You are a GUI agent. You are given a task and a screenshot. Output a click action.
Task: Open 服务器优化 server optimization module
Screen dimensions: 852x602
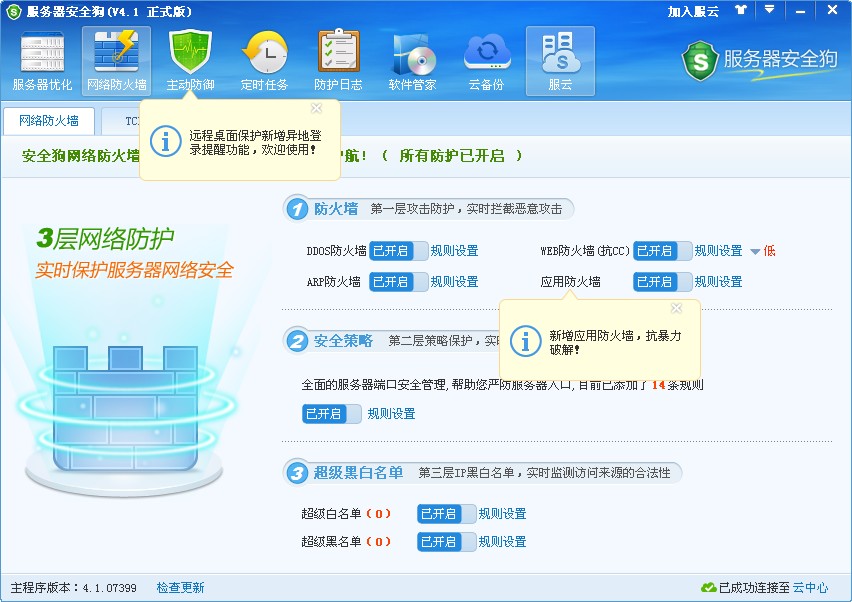pos(42,60)
